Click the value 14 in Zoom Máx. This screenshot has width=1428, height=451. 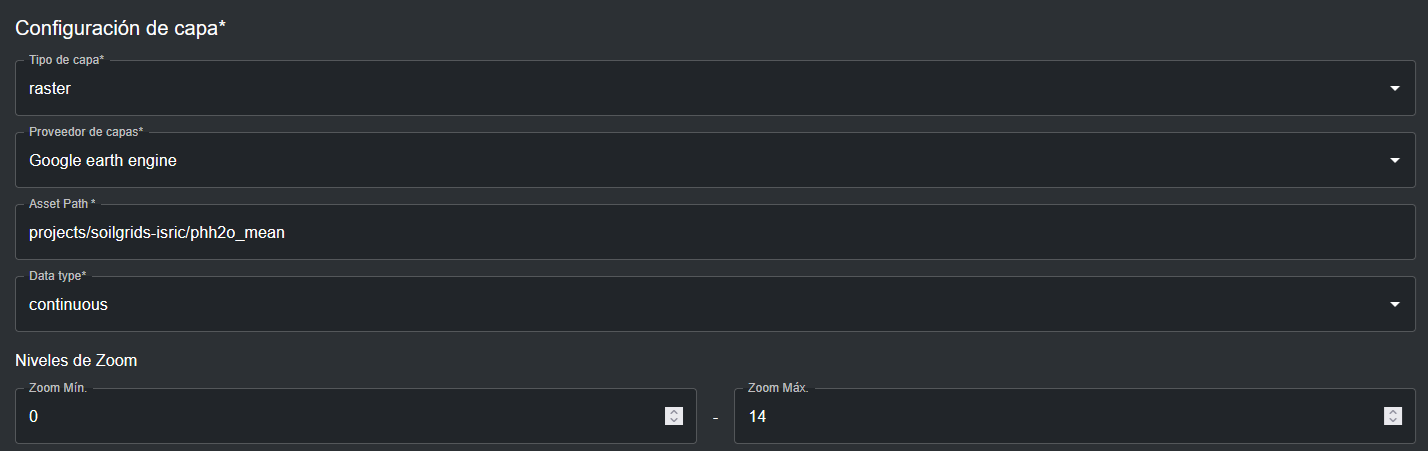tap(757, 416)
